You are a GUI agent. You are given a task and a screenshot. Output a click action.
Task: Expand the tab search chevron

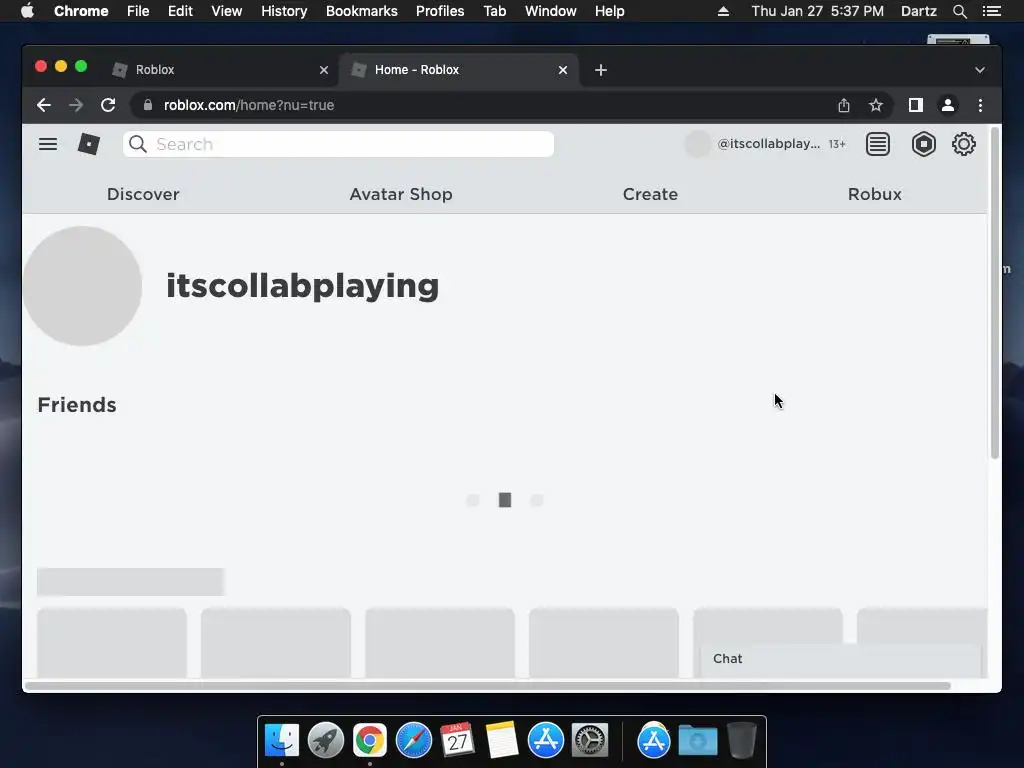point(980,70)
